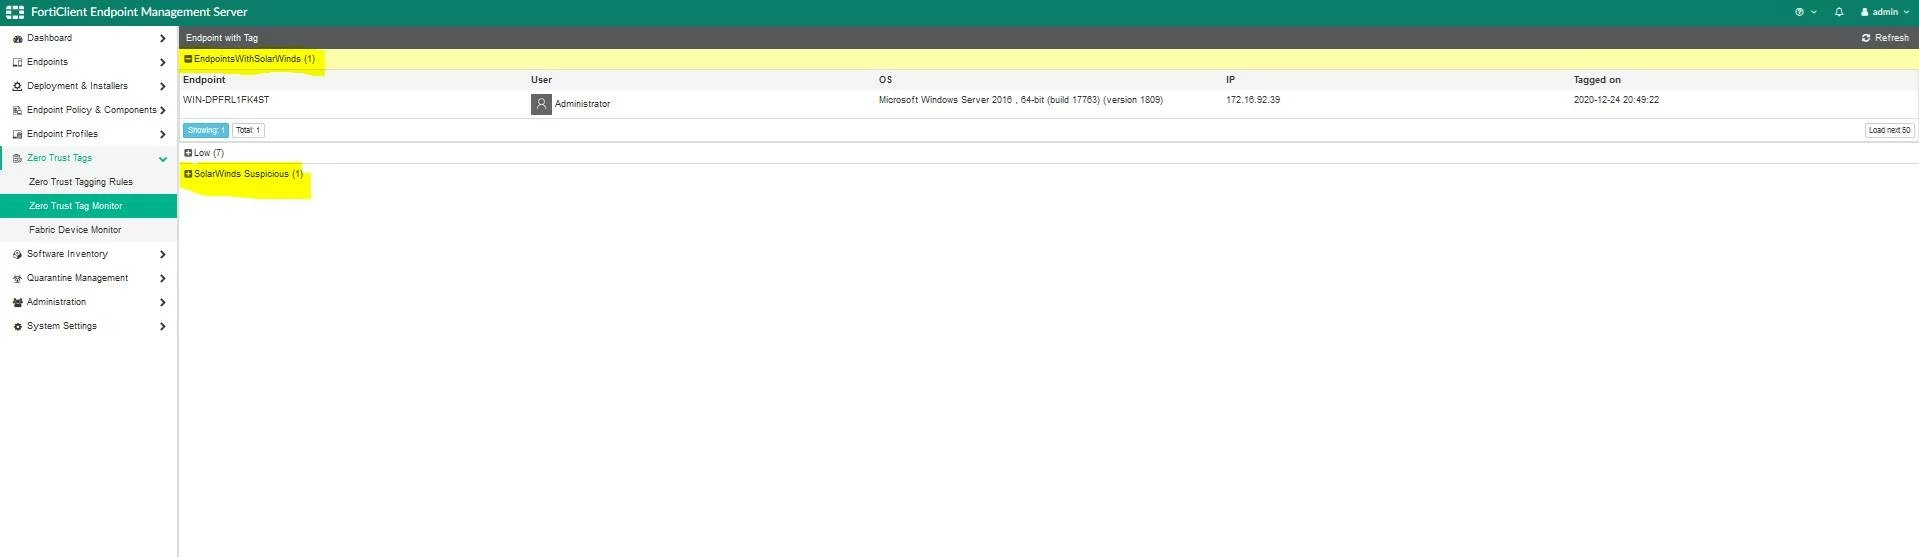Open the help question mark icon

[1799, 12]
